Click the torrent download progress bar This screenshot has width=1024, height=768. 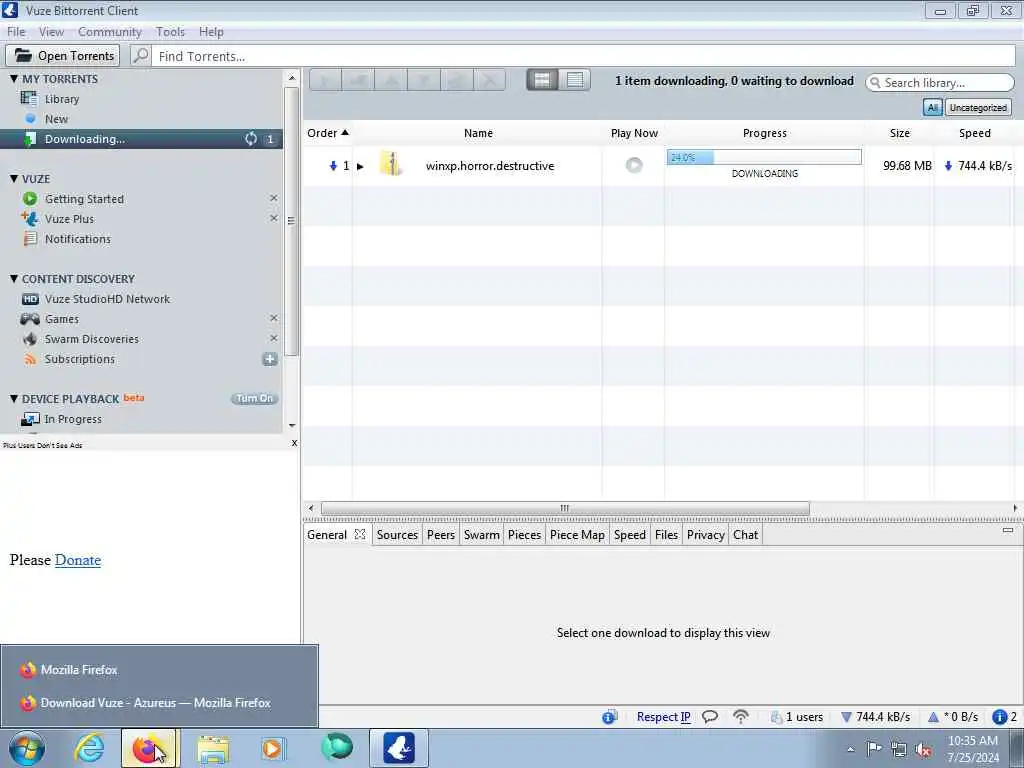[763, 157]
